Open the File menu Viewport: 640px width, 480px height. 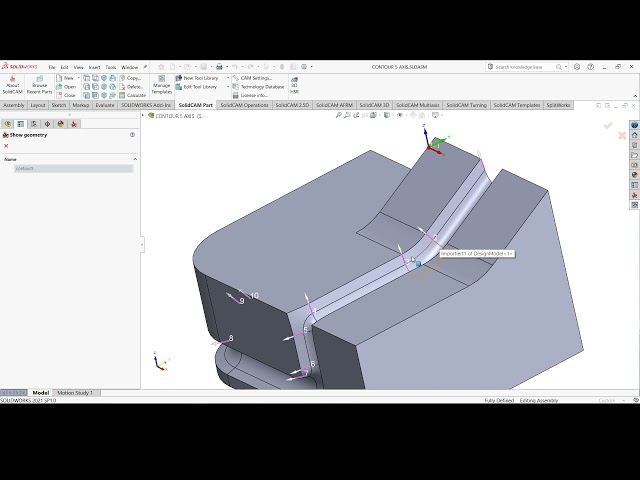pos(52,67)
